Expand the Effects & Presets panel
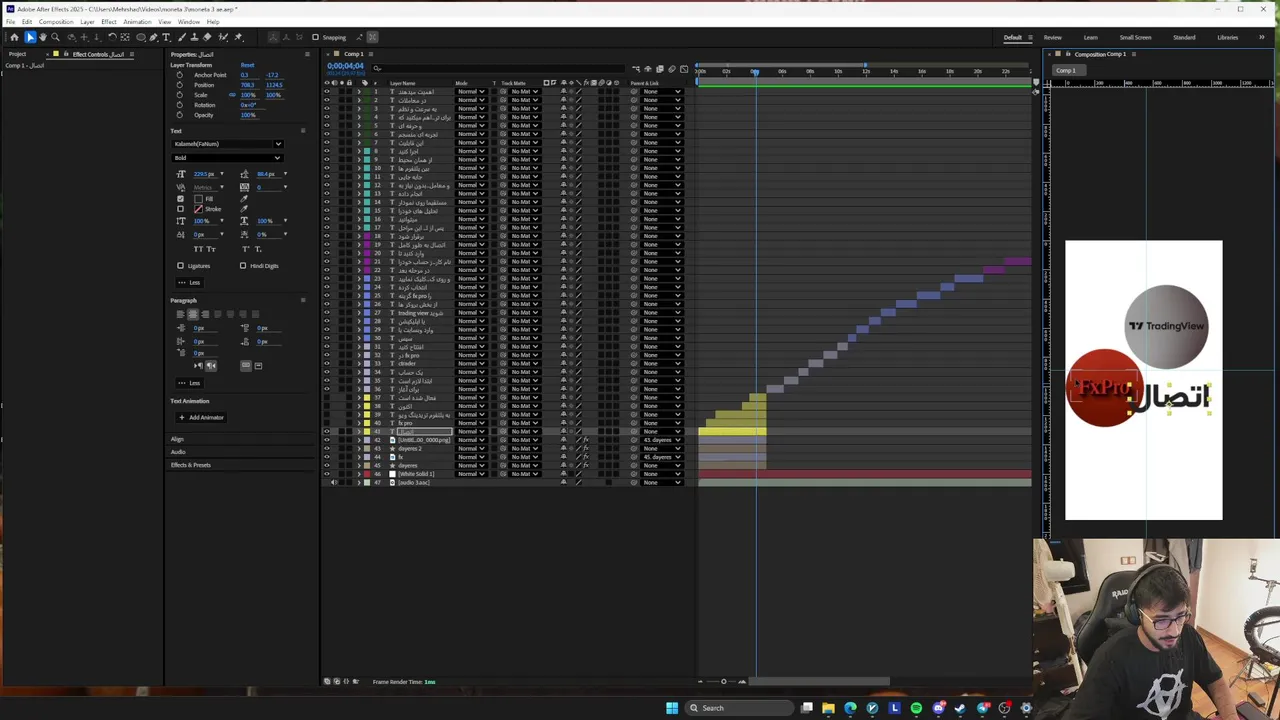Image resolution: width=1280 pixels, height=720 pixels. 191,465
